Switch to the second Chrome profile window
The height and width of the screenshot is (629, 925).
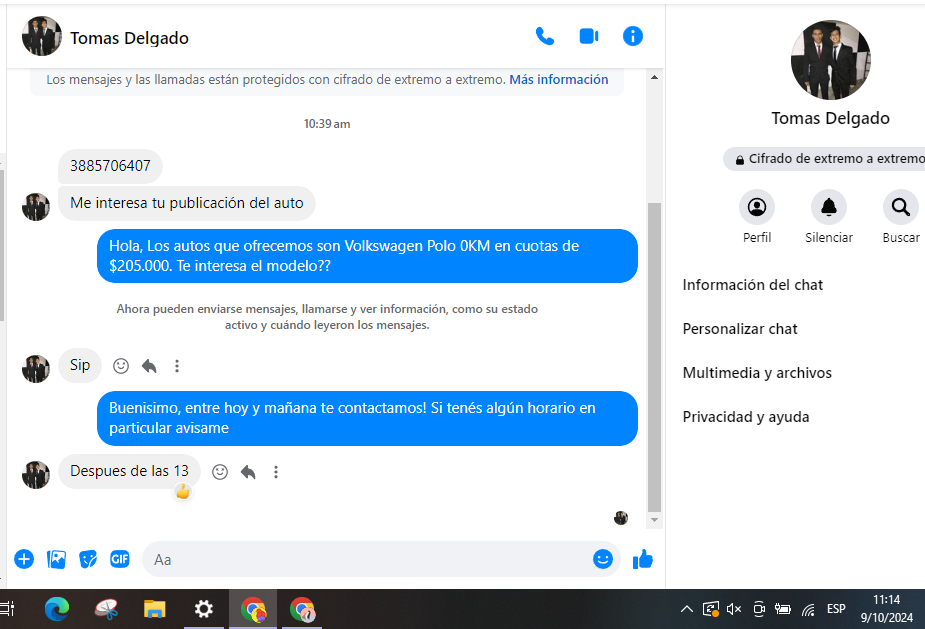302,609
